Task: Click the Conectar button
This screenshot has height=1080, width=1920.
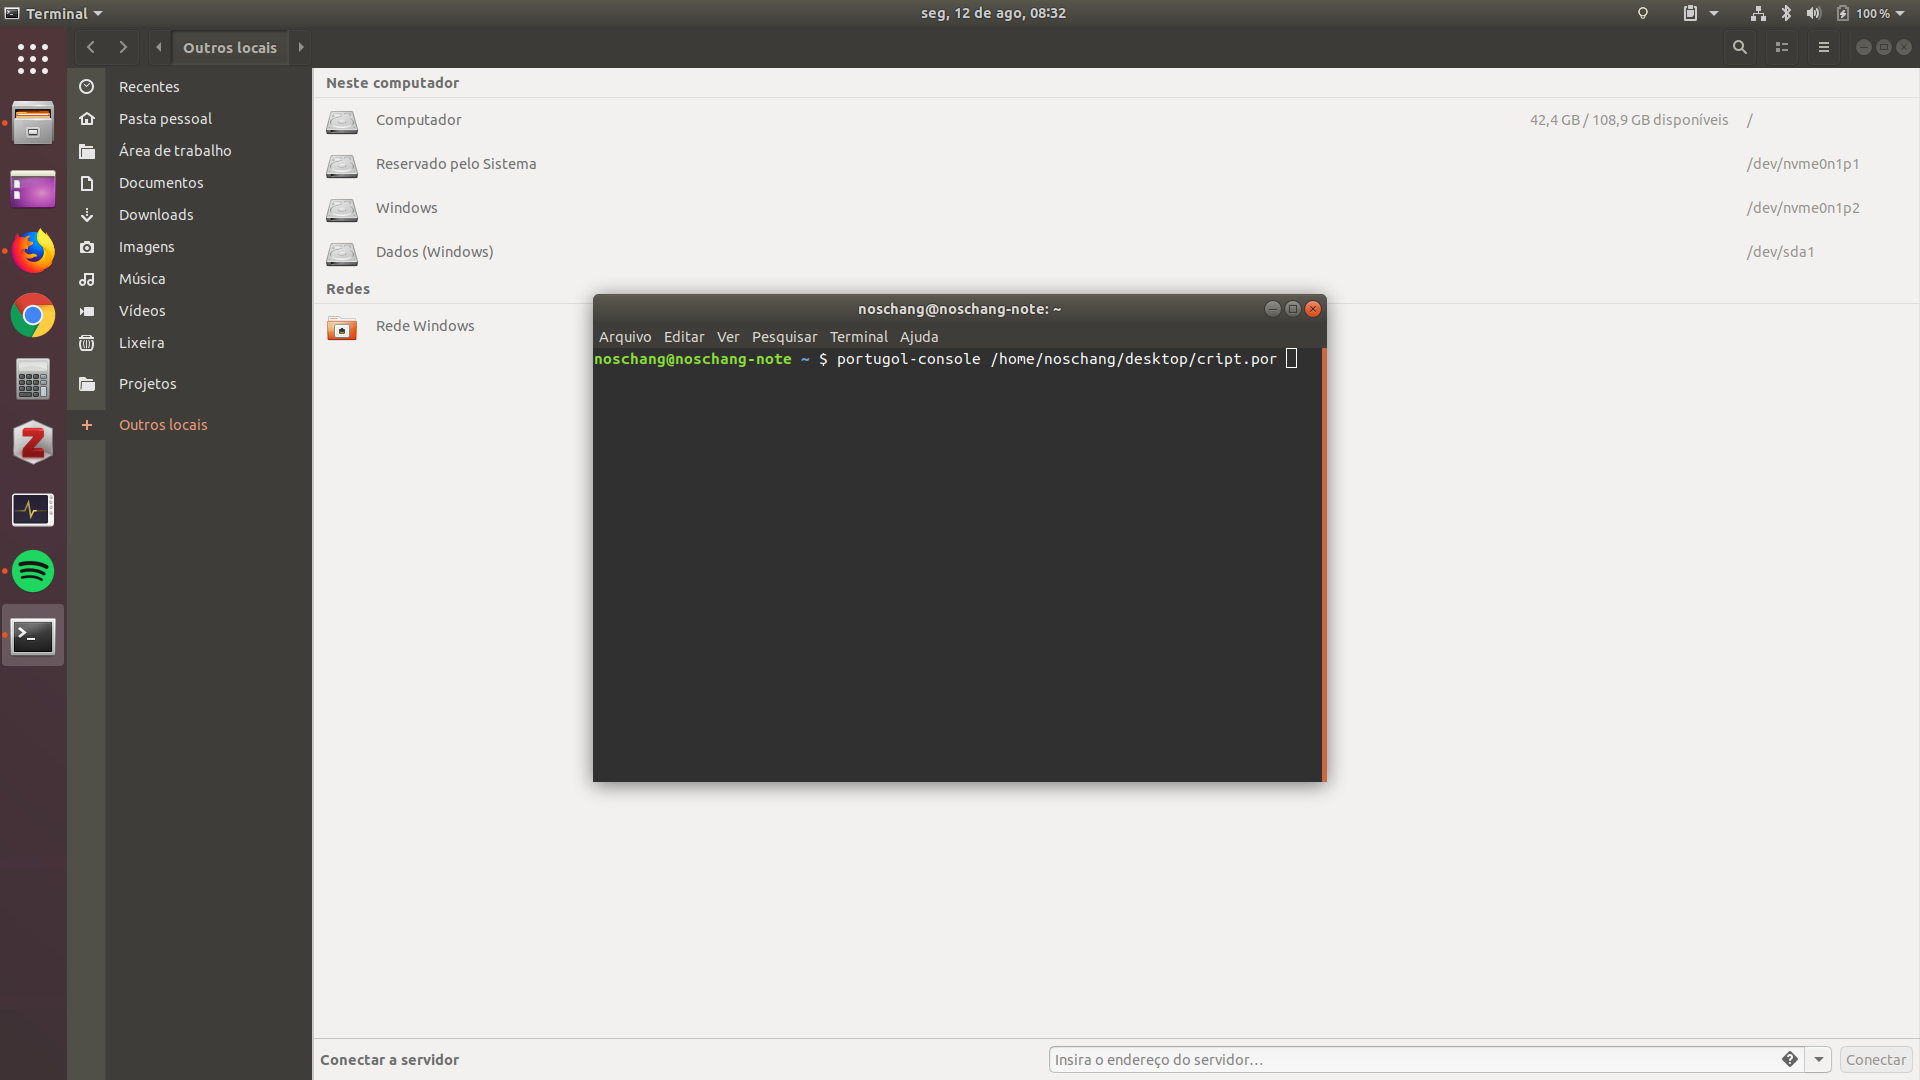Action: (1875, 1060)
